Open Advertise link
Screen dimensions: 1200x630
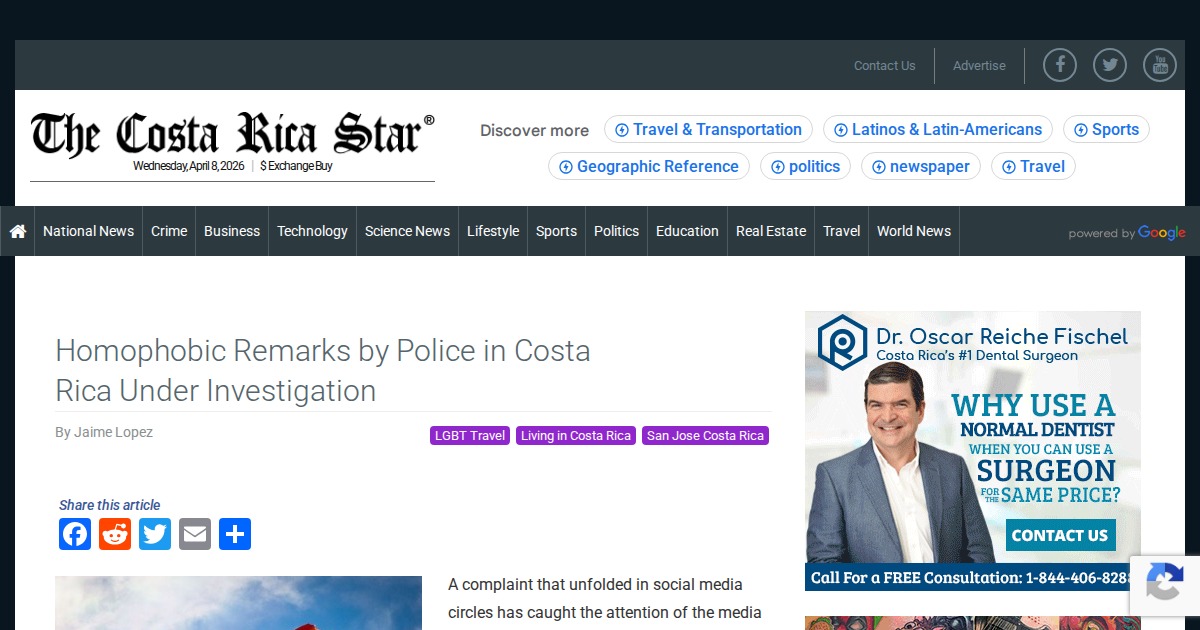pyautogui.click(x=979, y=66)
